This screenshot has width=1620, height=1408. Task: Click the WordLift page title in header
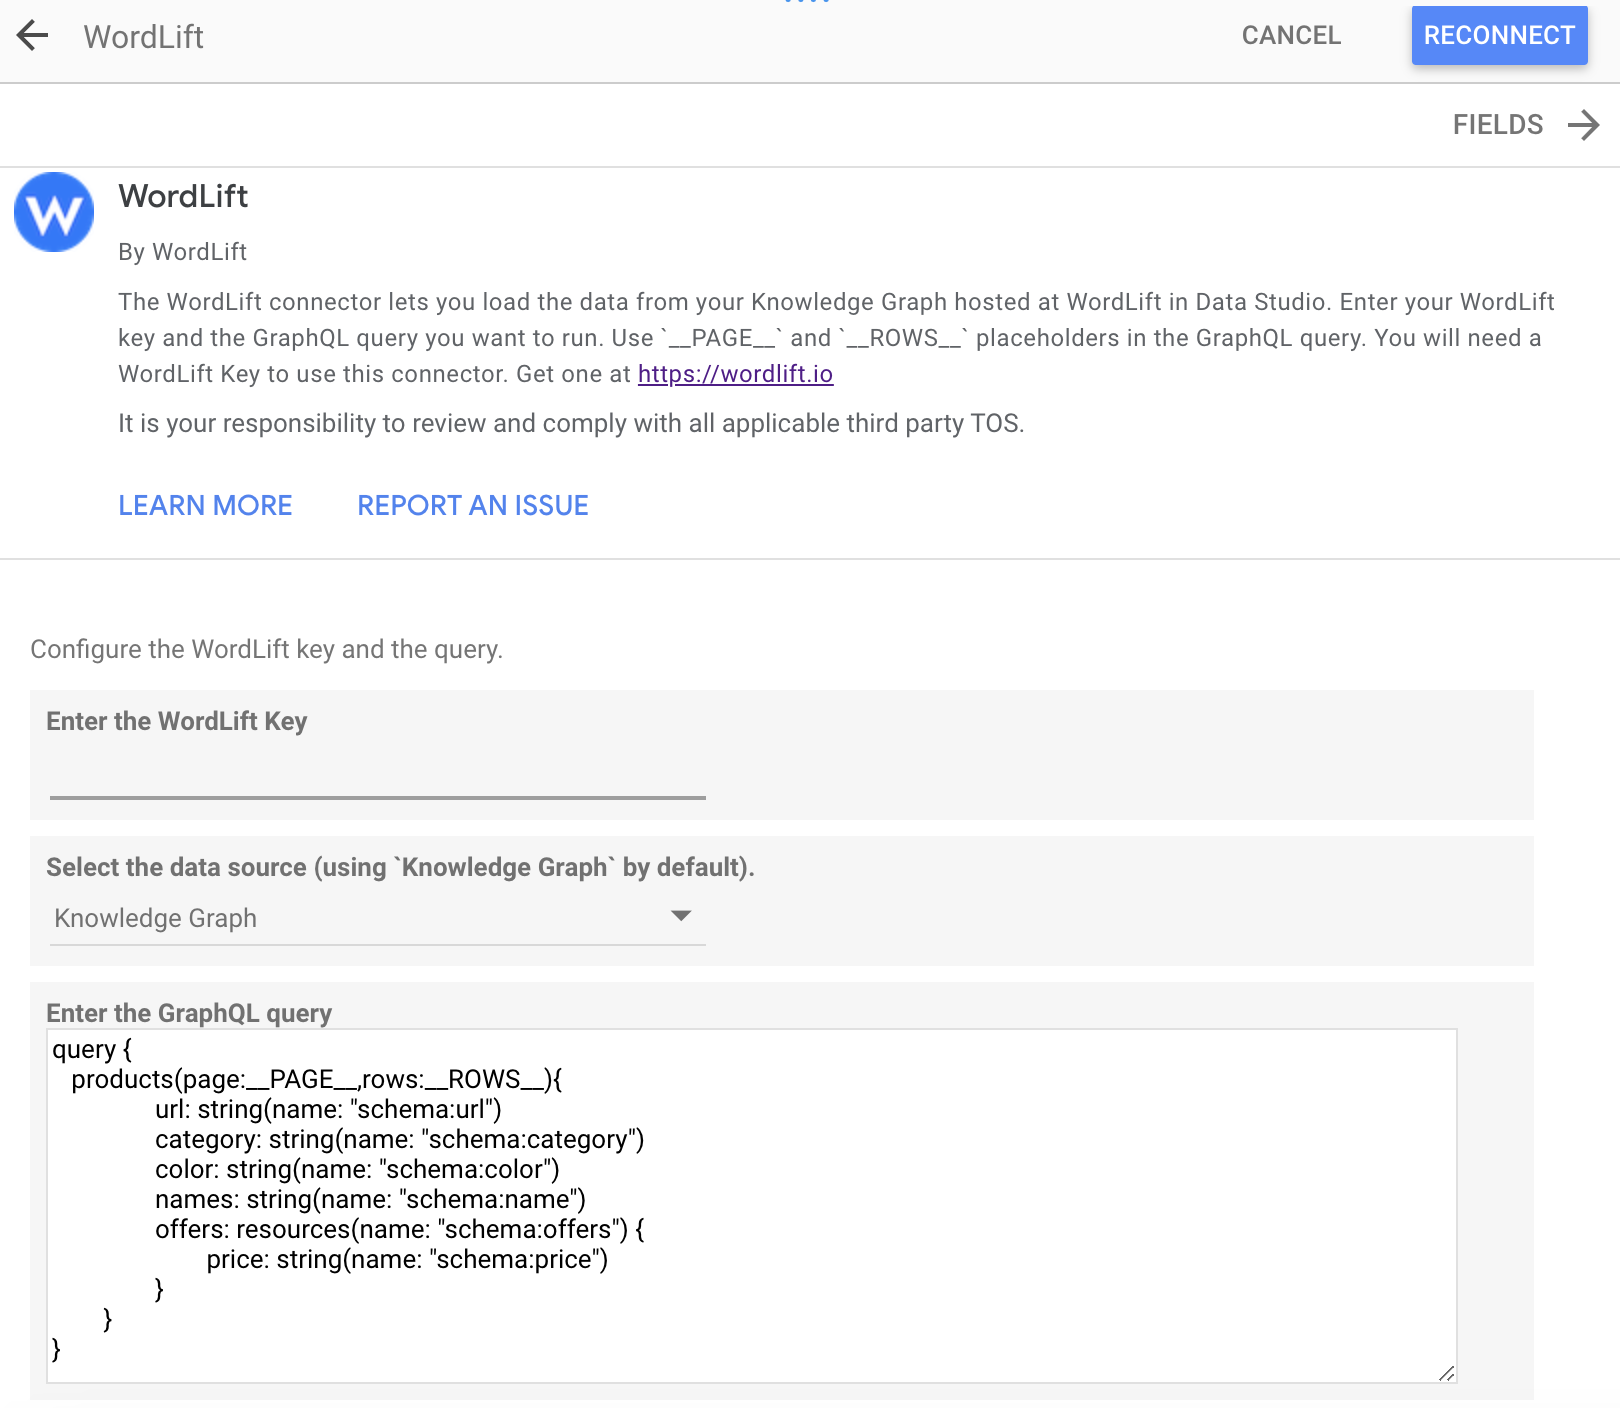143,37
